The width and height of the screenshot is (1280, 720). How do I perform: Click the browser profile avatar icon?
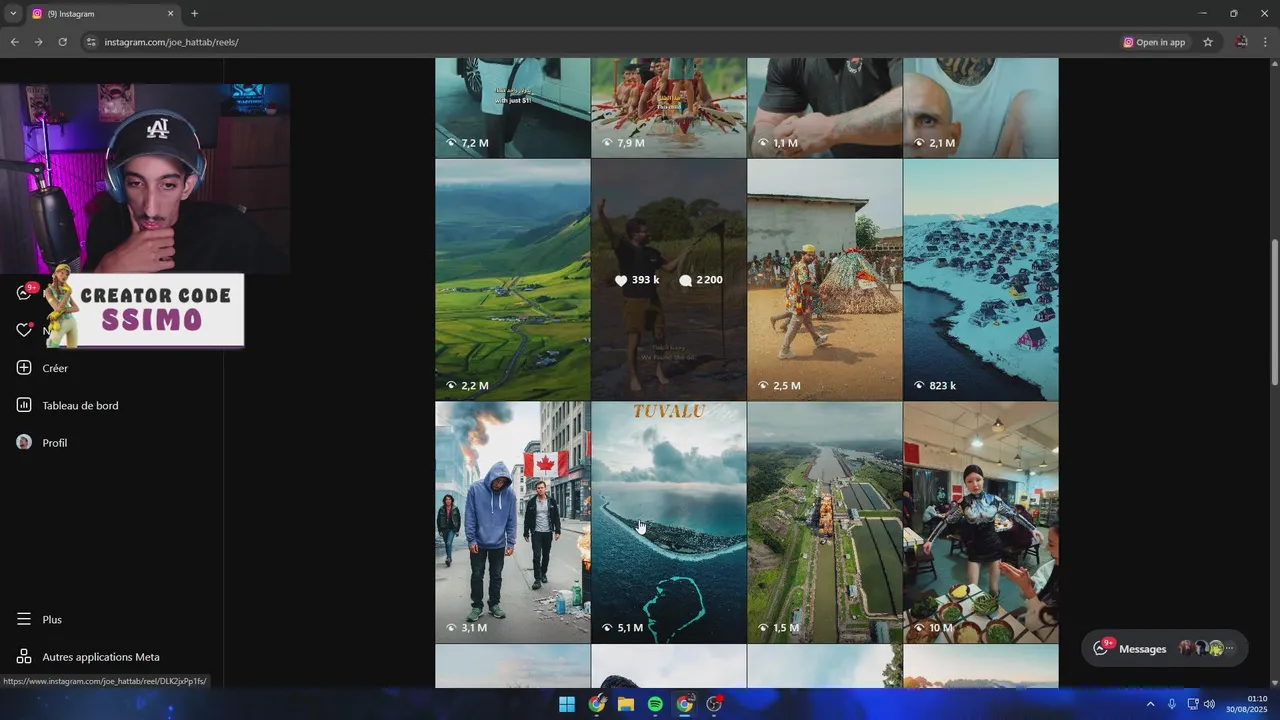1241,42
